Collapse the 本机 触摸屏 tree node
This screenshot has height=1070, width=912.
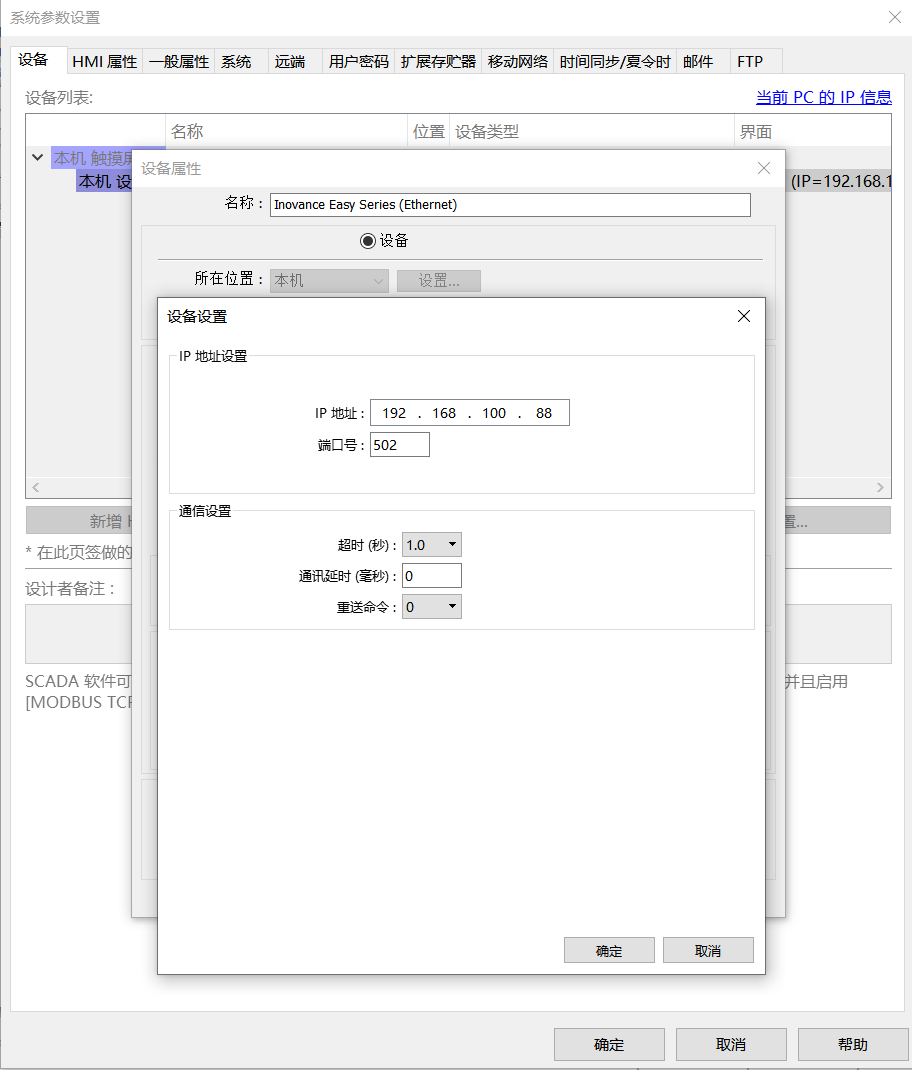[x=37, y=158]
